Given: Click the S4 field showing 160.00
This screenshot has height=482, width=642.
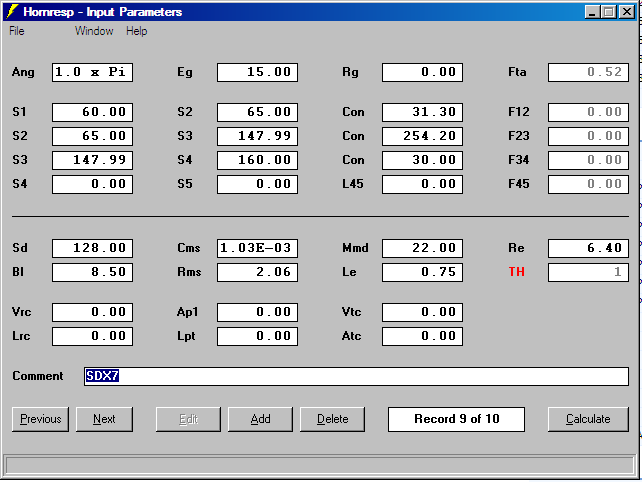Looking at the screenshot, I should pos(258,160).
